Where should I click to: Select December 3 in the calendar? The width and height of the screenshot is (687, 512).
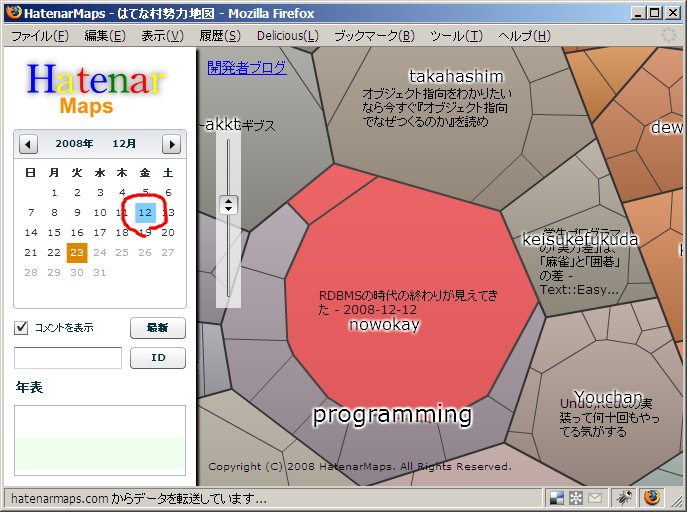[100, 193]
